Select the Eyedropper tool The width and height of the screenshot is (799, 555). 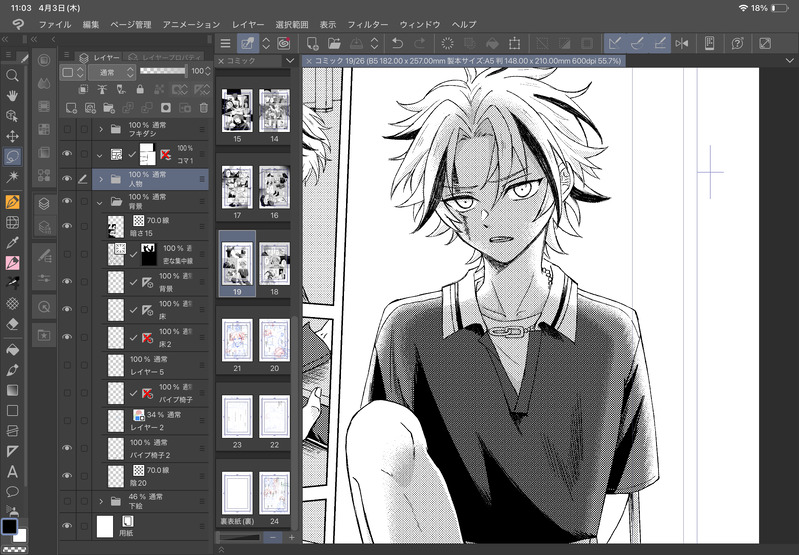pos(12,243)
